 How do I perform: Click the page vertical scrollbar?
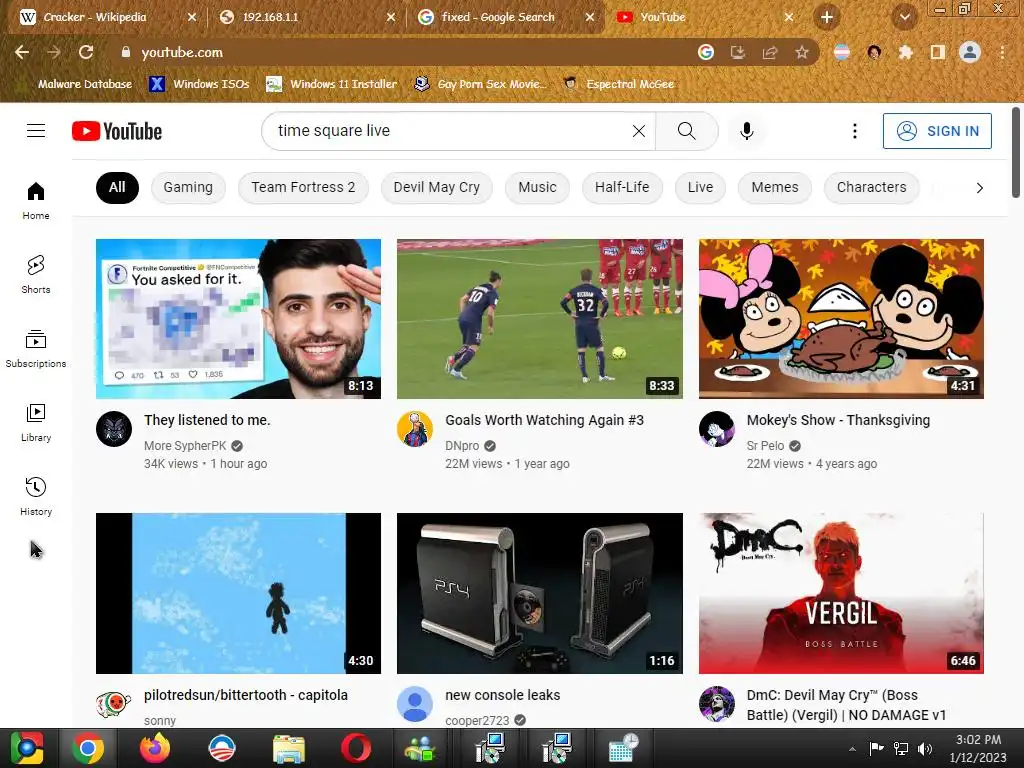1016,152
